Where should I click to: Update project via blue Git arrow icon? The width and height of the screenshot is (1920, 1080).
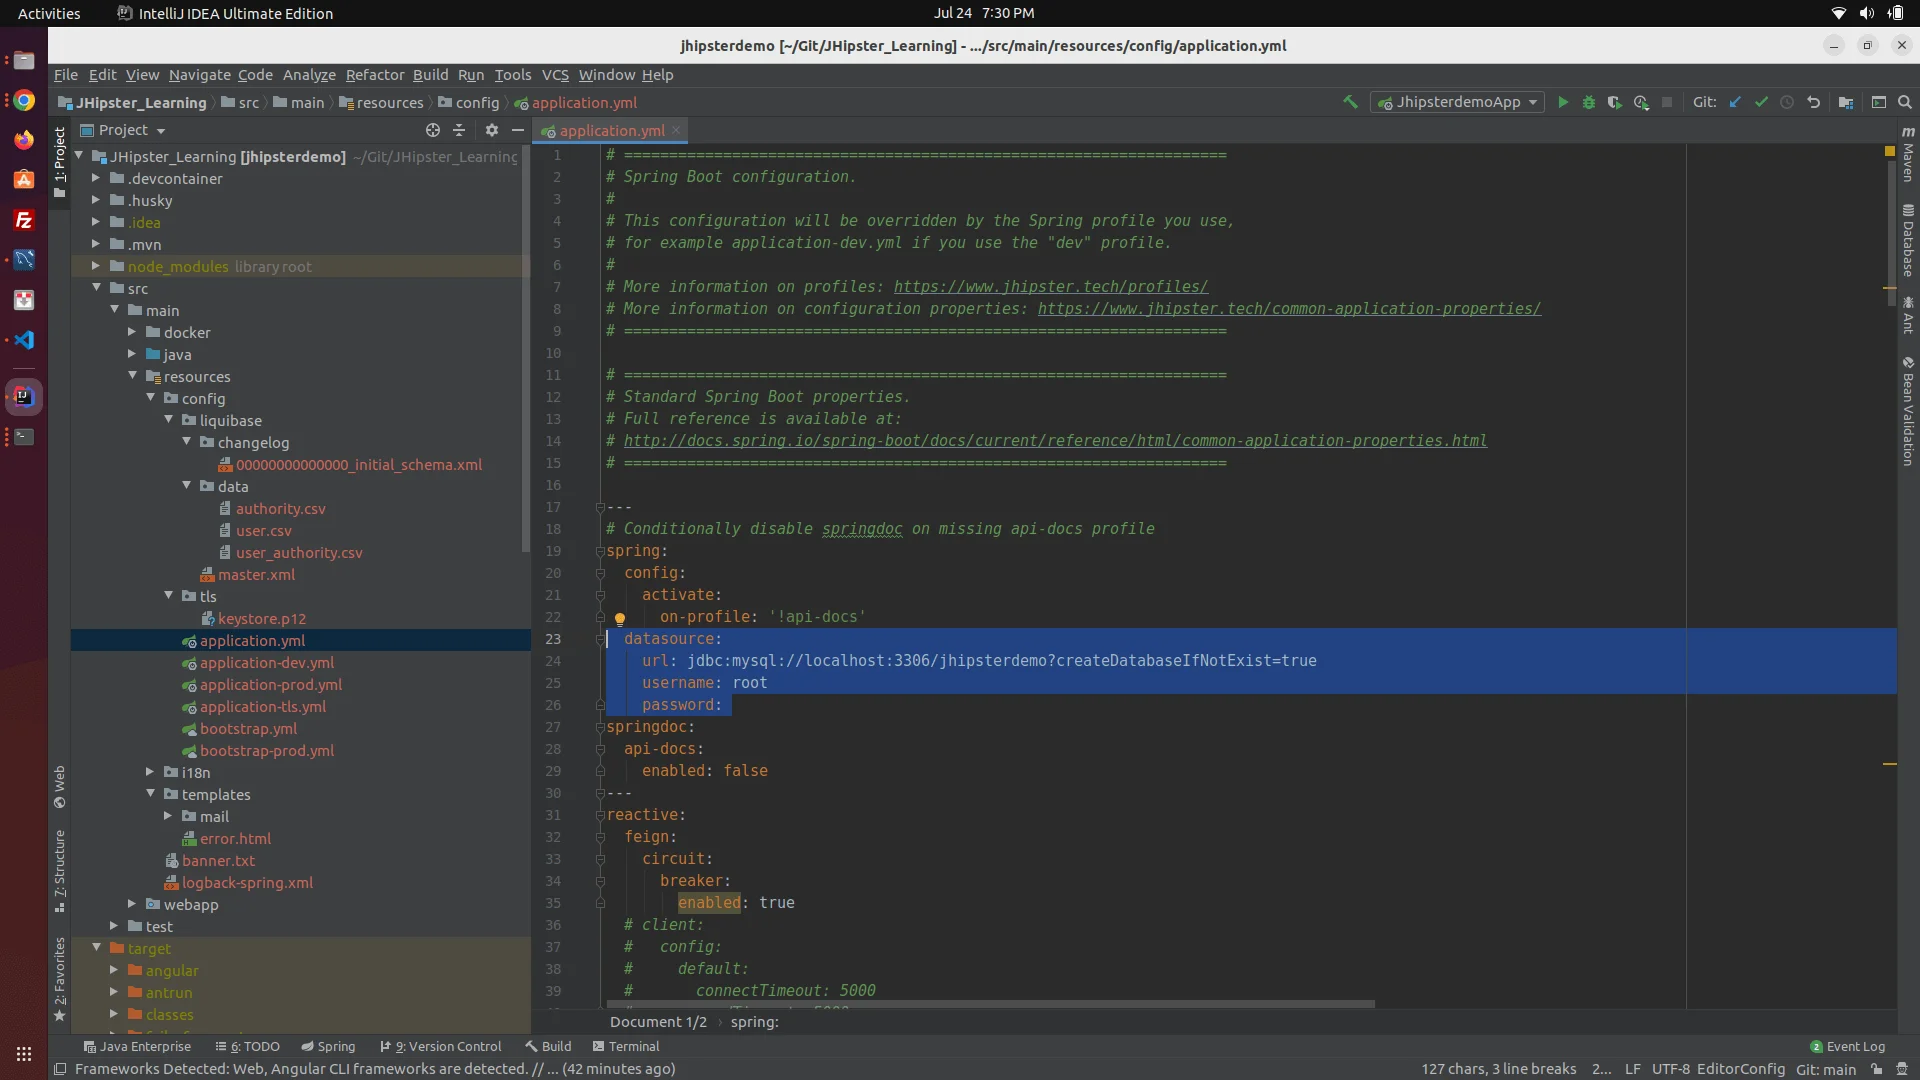coord(1735,102)
